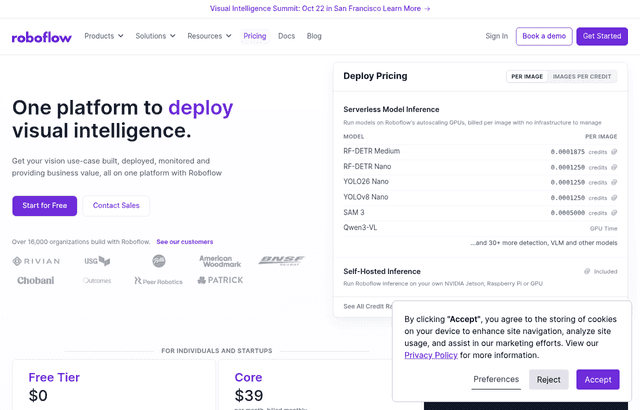Open info icon for YOLO26 Nano

click(614, 182)
